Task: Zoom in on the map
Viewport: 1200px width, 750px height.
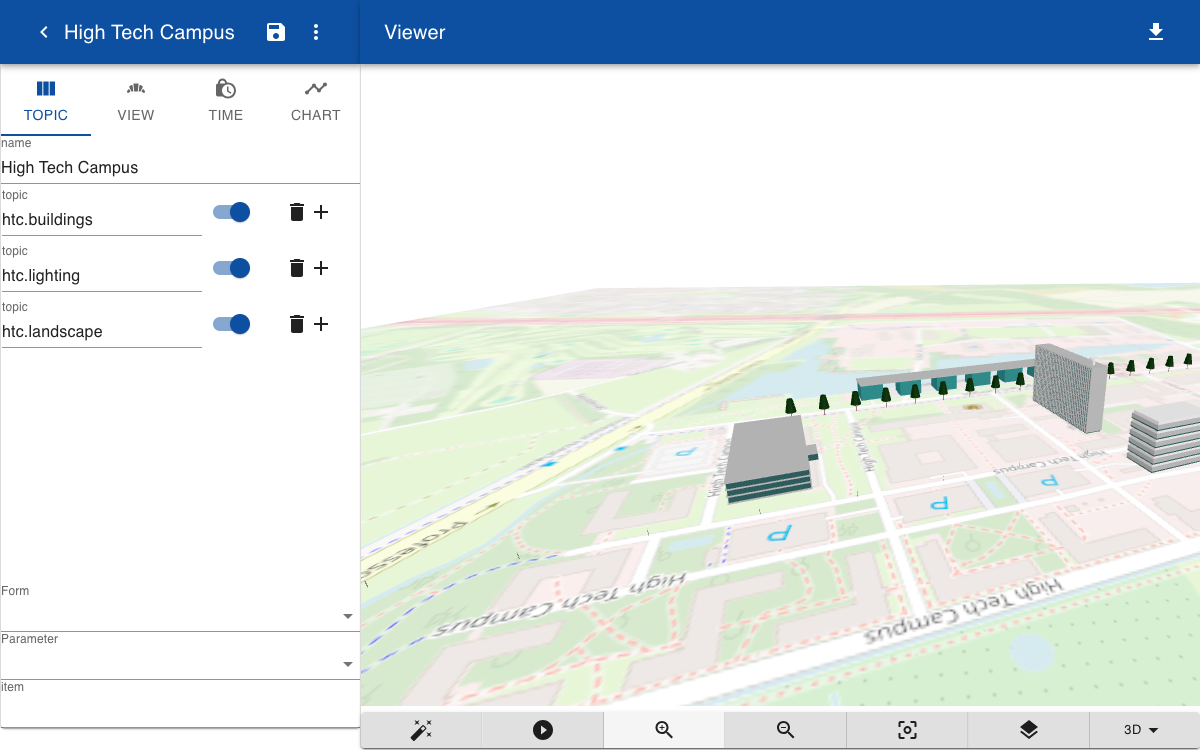Action: 664,730
